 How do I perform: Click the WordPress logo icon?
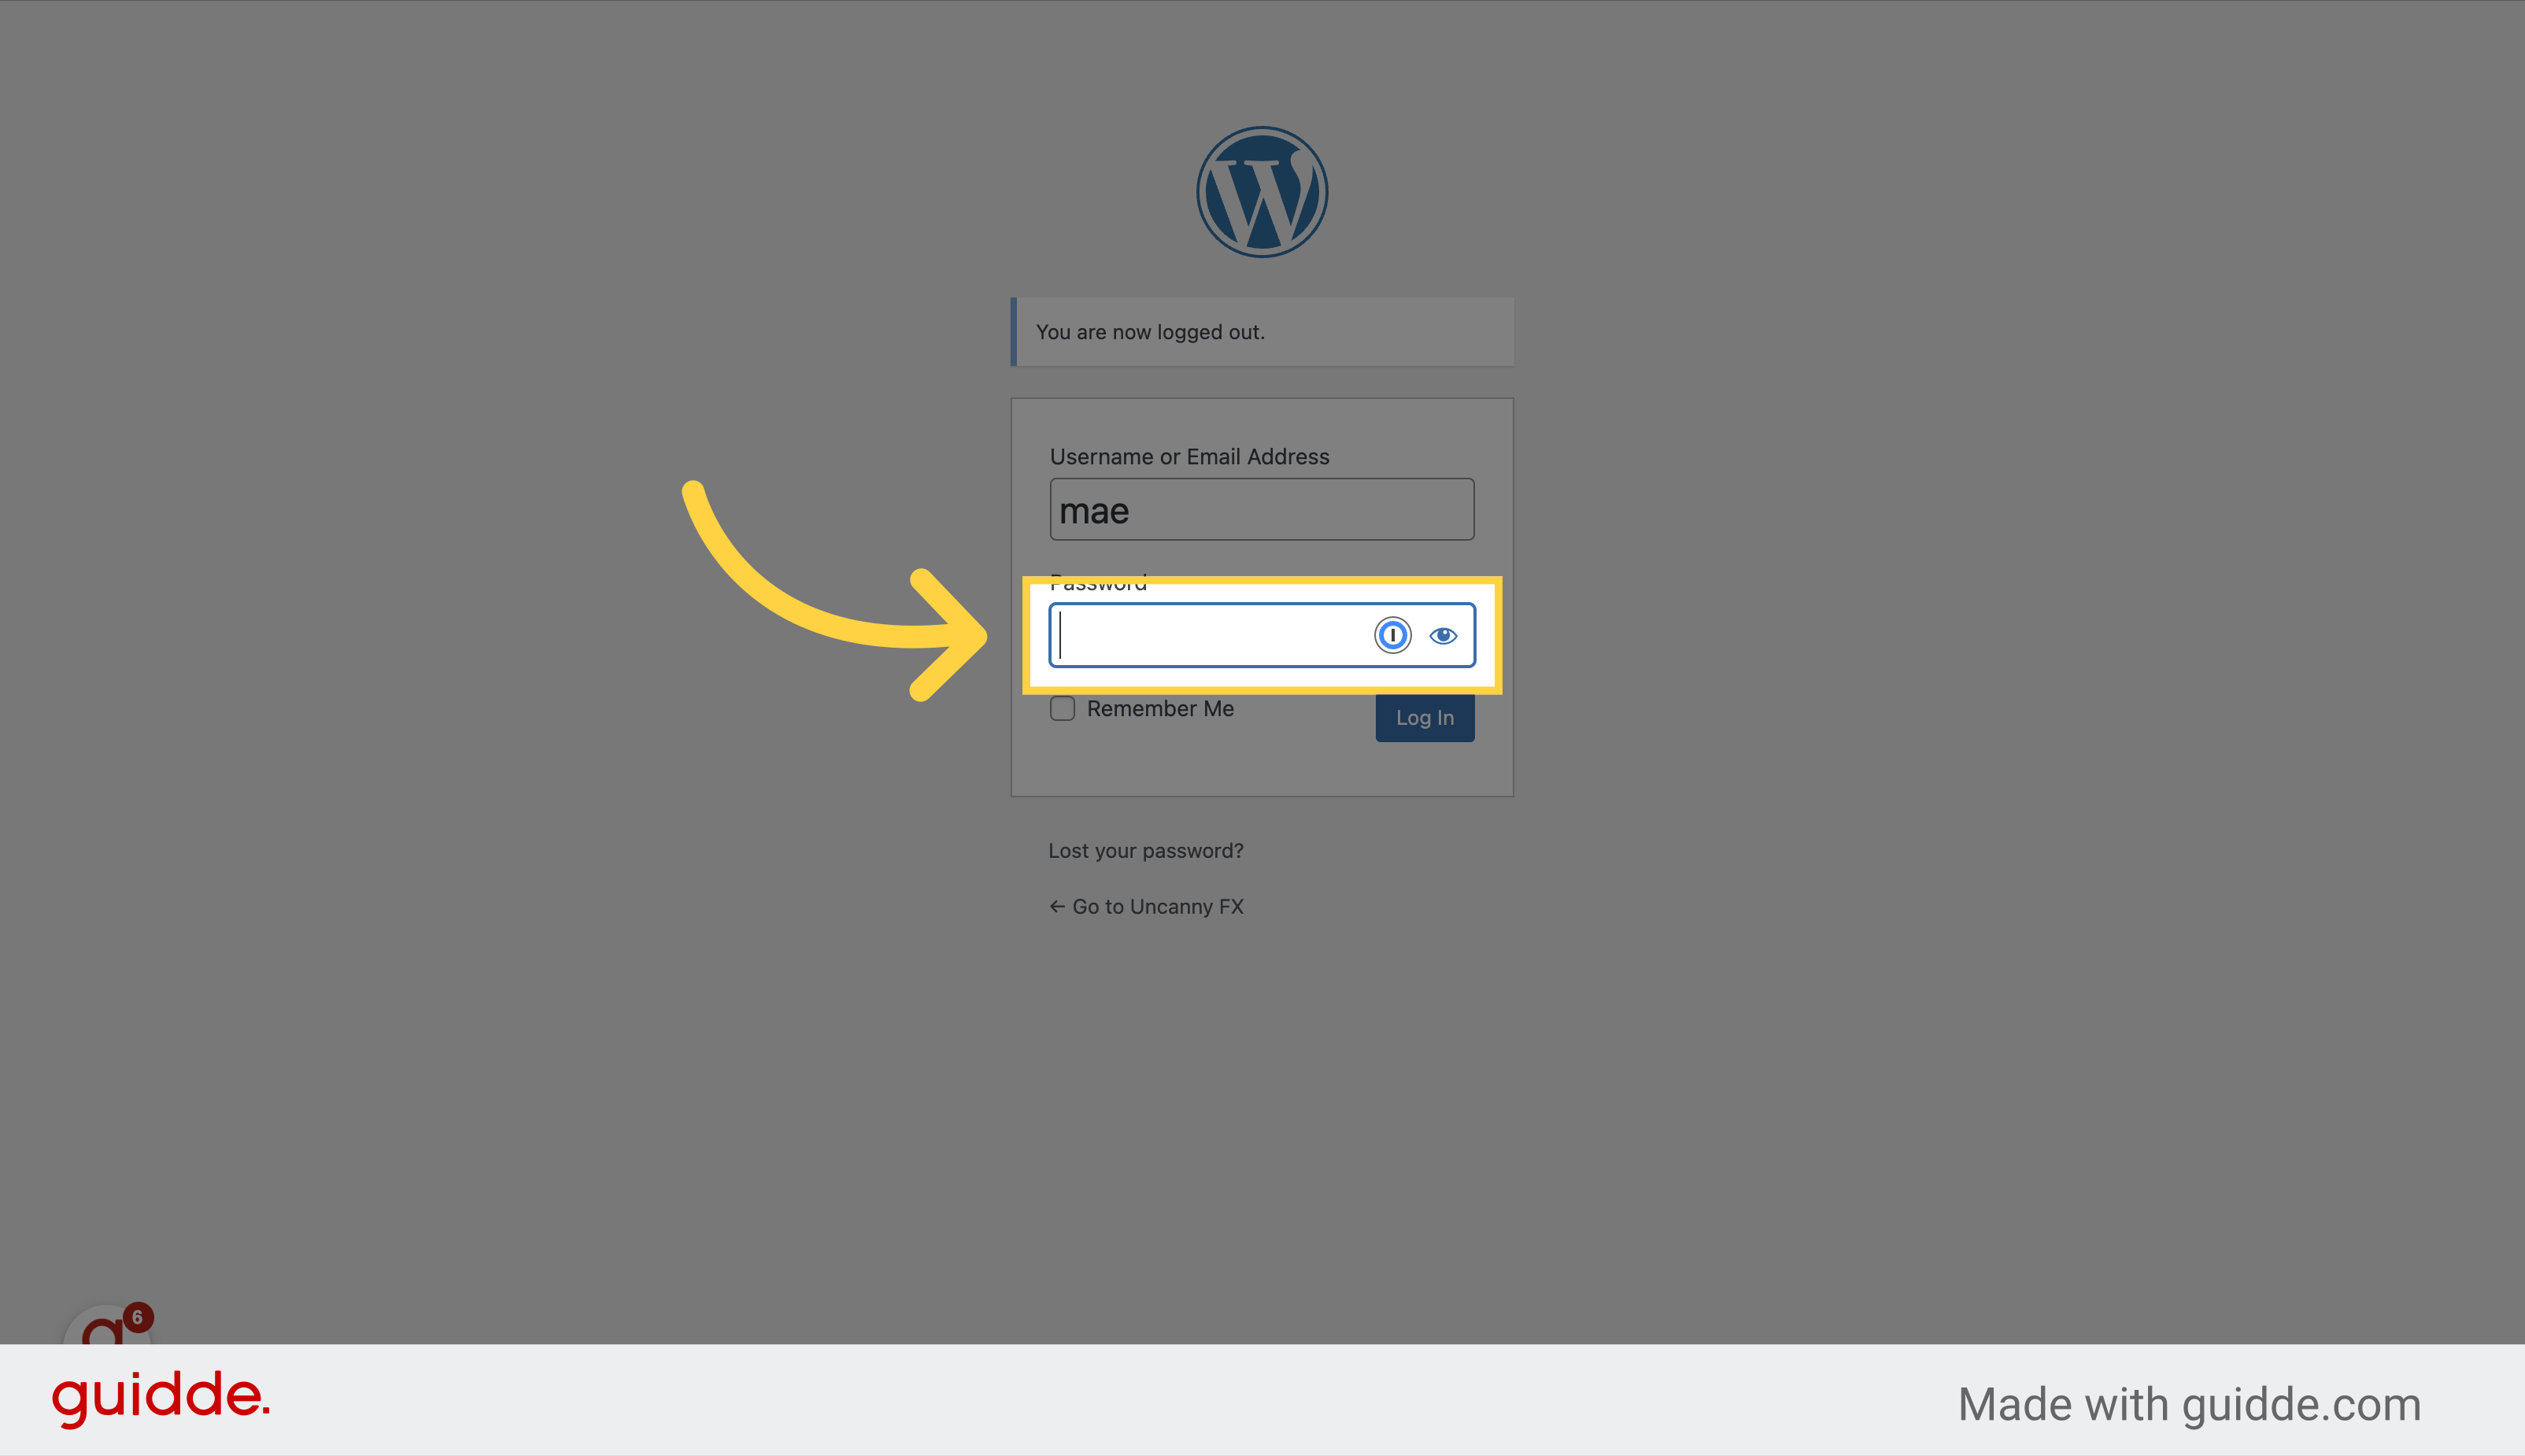pyautogui.click(x=1262, y=190)
